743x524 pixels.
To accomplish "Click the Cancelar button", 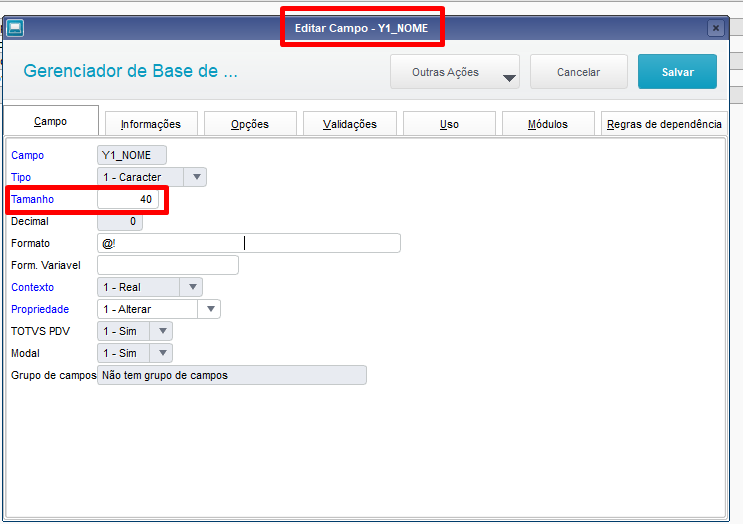I will [x=579, y=72].
